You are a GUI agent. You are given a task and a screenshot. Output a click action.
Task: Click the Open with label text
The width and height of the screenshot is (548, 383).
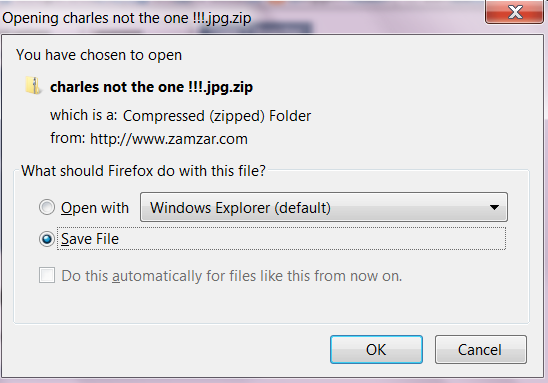coord(95,208)
